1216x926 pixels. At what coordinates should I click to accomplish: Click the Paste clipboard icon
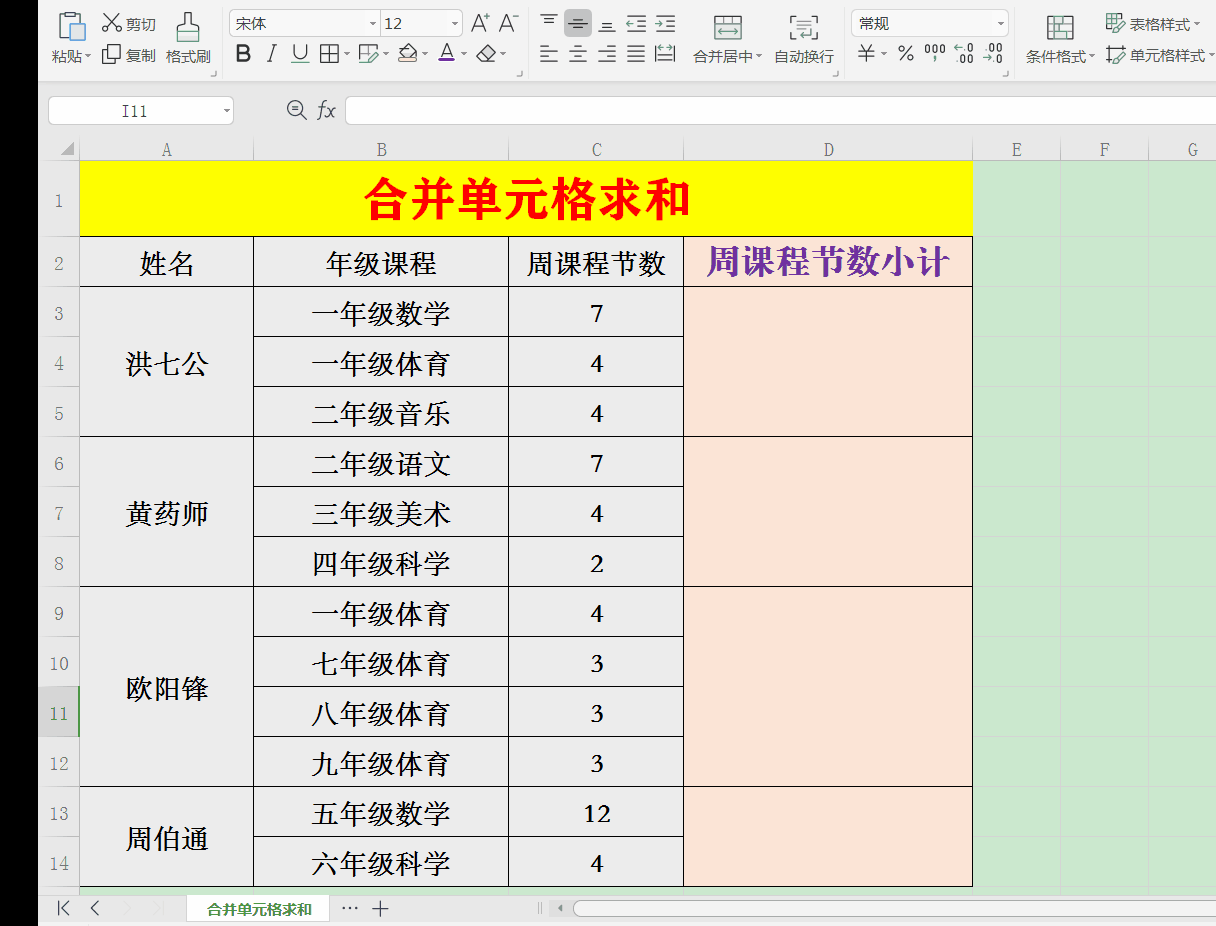71,26
